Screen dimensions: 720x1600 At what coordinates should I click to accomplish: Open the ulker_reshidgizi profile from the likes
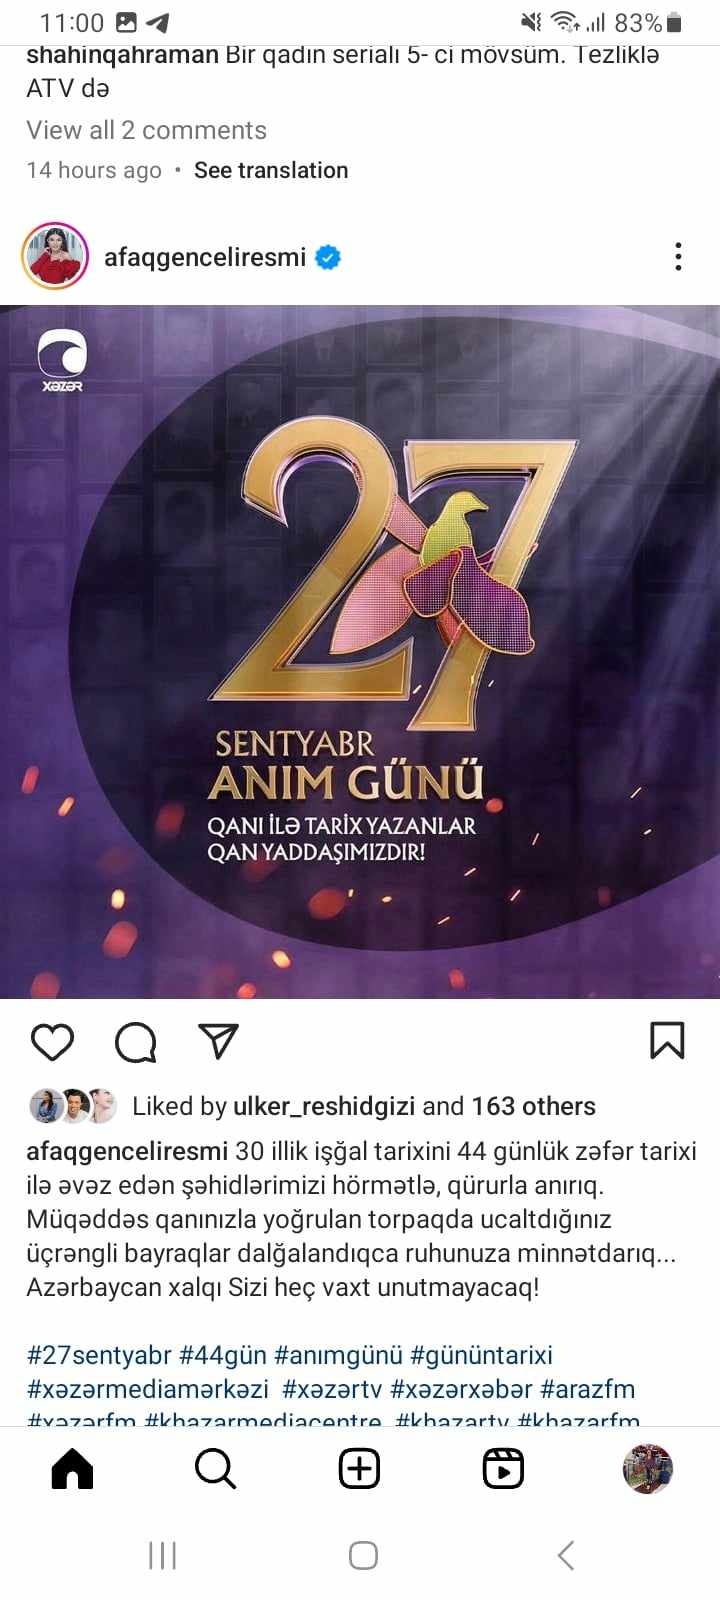click(324, 1106)
